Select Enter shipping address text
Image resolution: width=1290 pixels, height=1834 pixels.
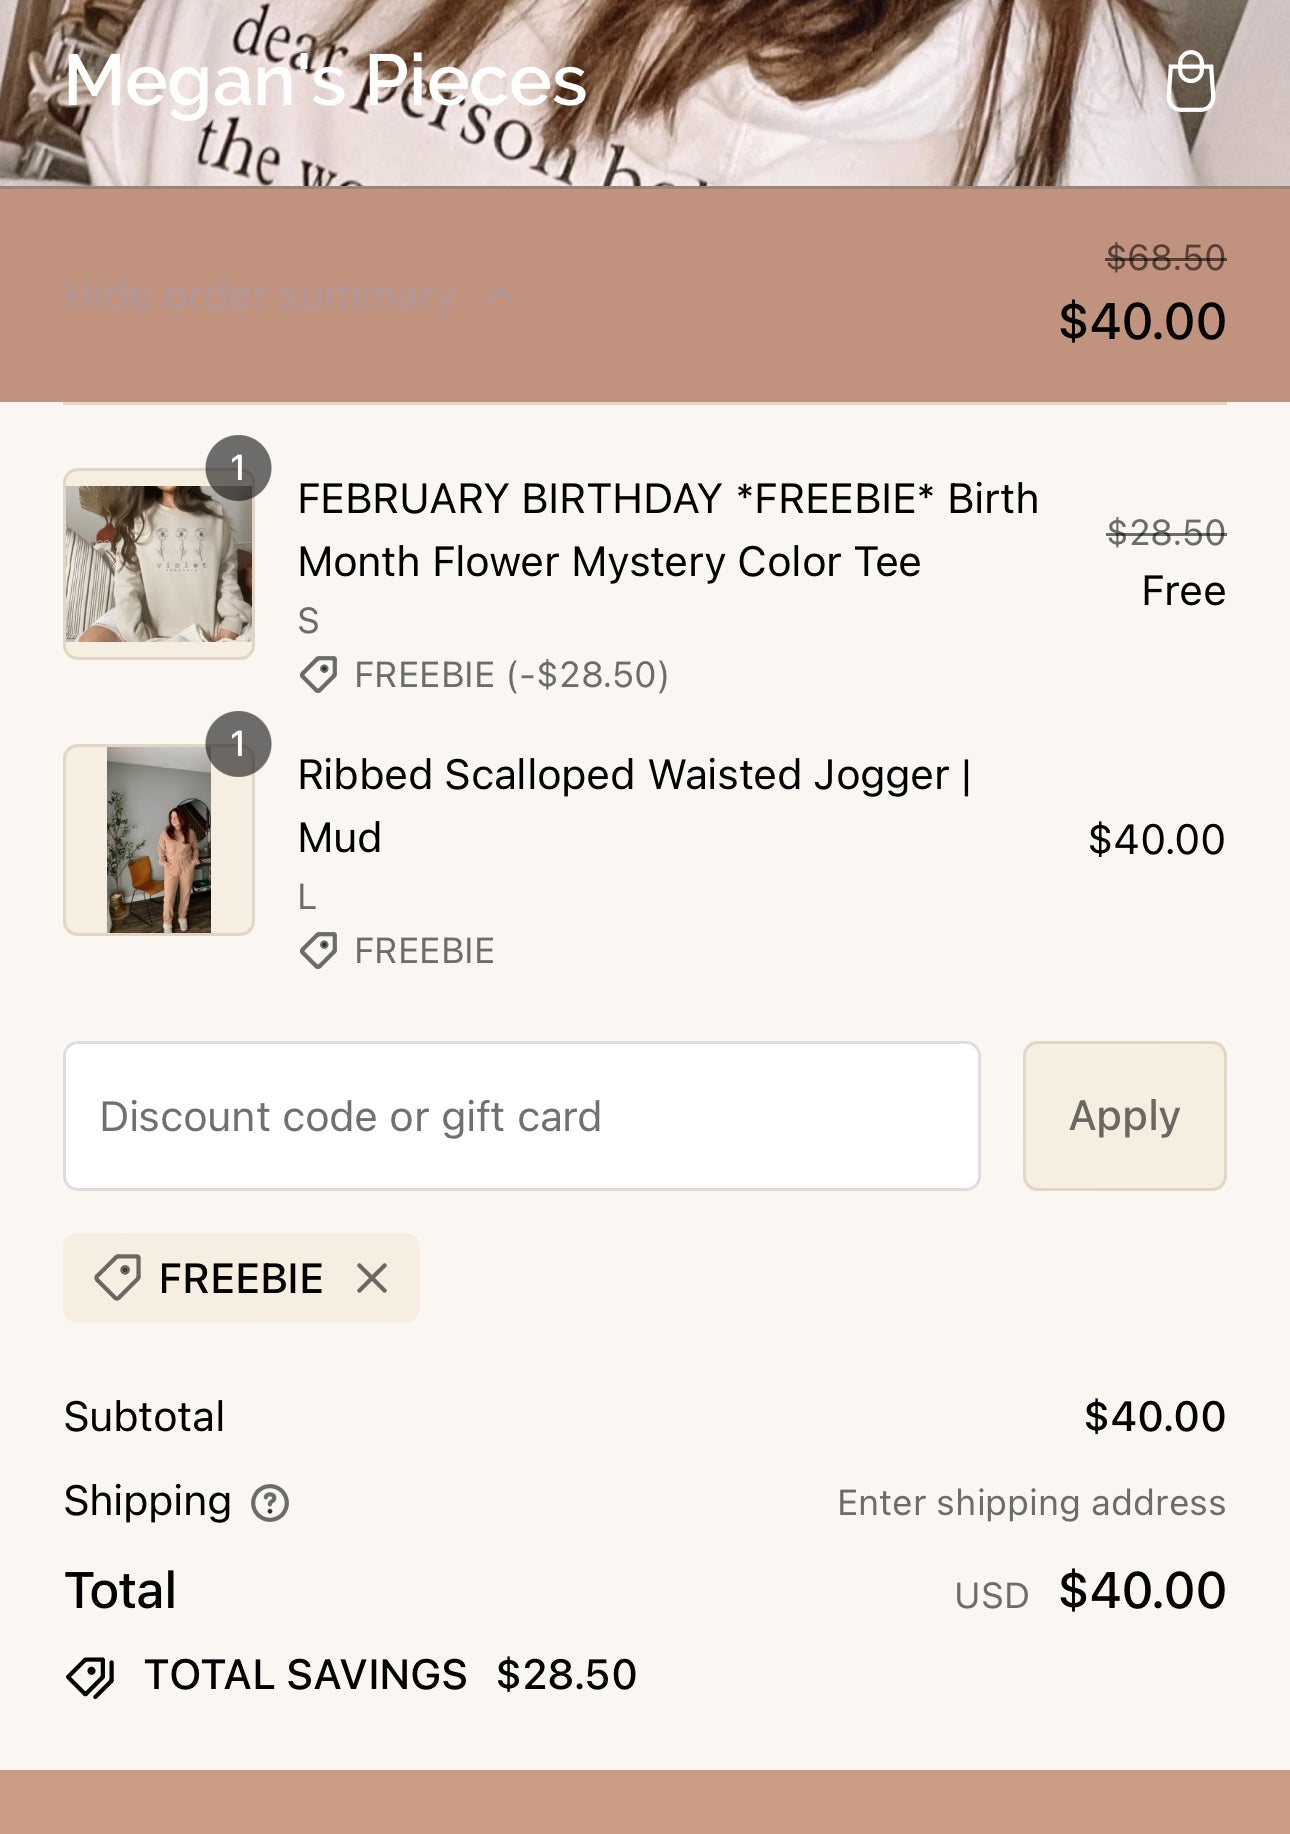coord(1031,1501)
